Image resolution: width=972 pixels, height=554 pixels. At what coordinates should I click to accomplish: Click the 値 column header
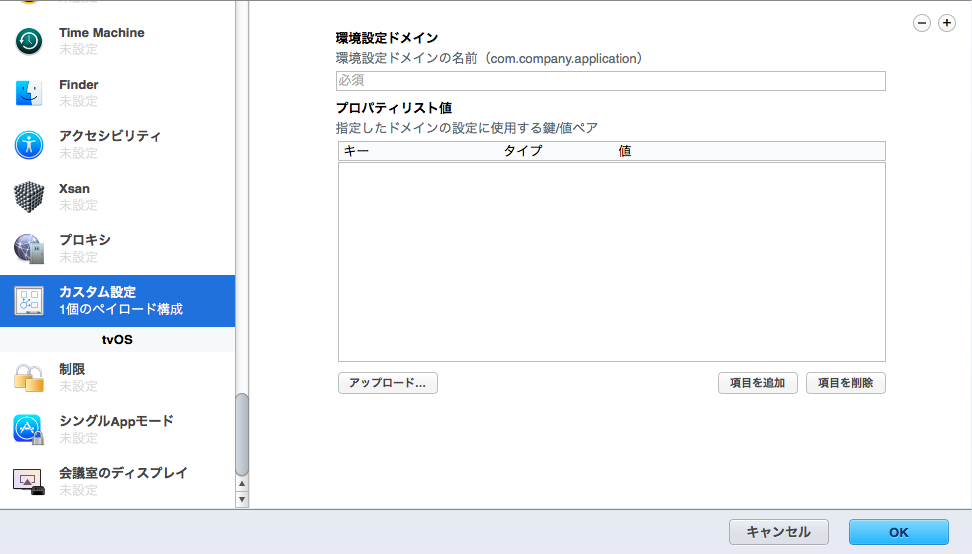(x=625, y=151)
